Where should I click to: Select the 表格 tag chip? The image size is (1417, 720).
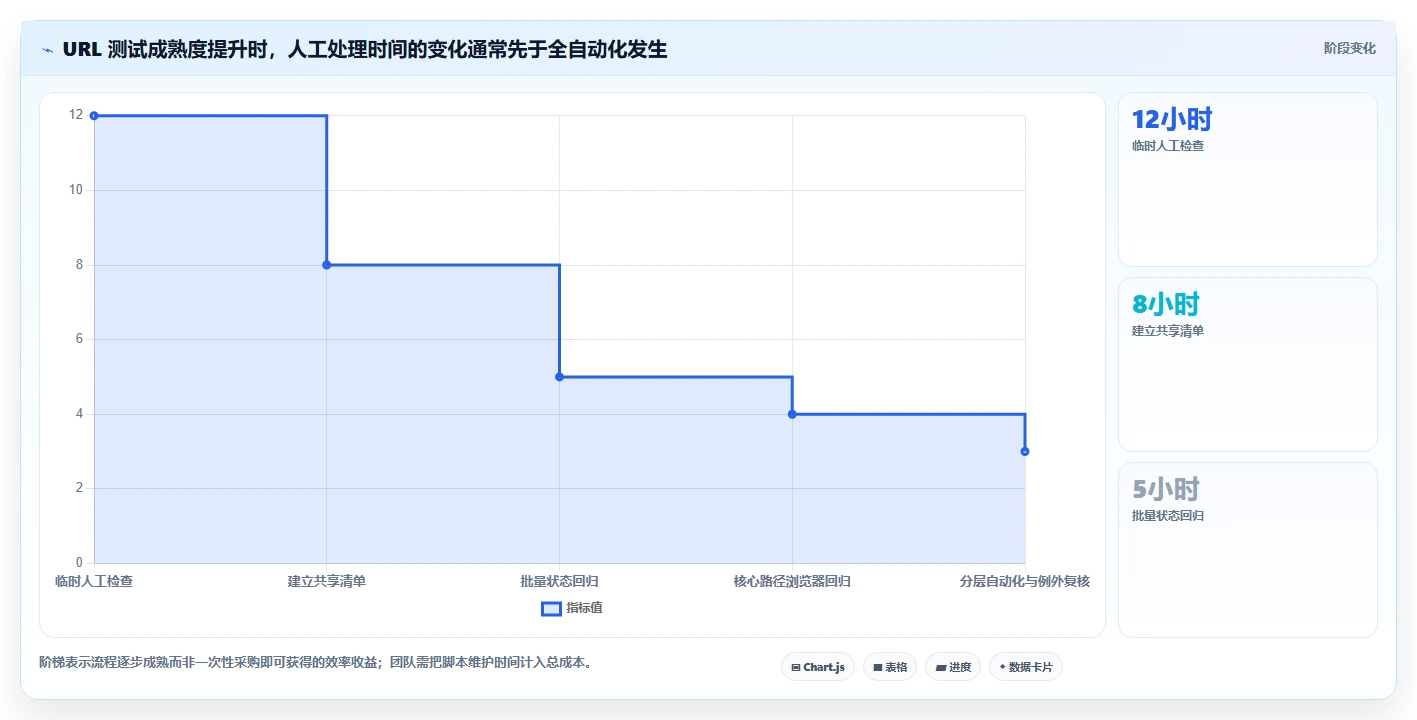[x=890, y=667]
